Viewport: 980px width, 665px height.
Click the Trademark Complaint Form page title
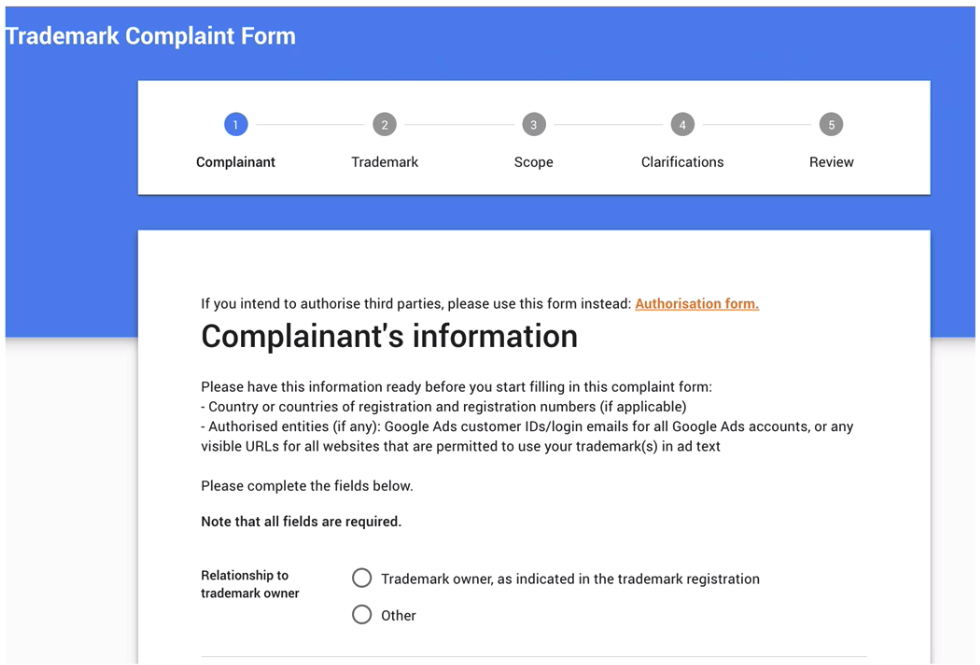point(151,36)
